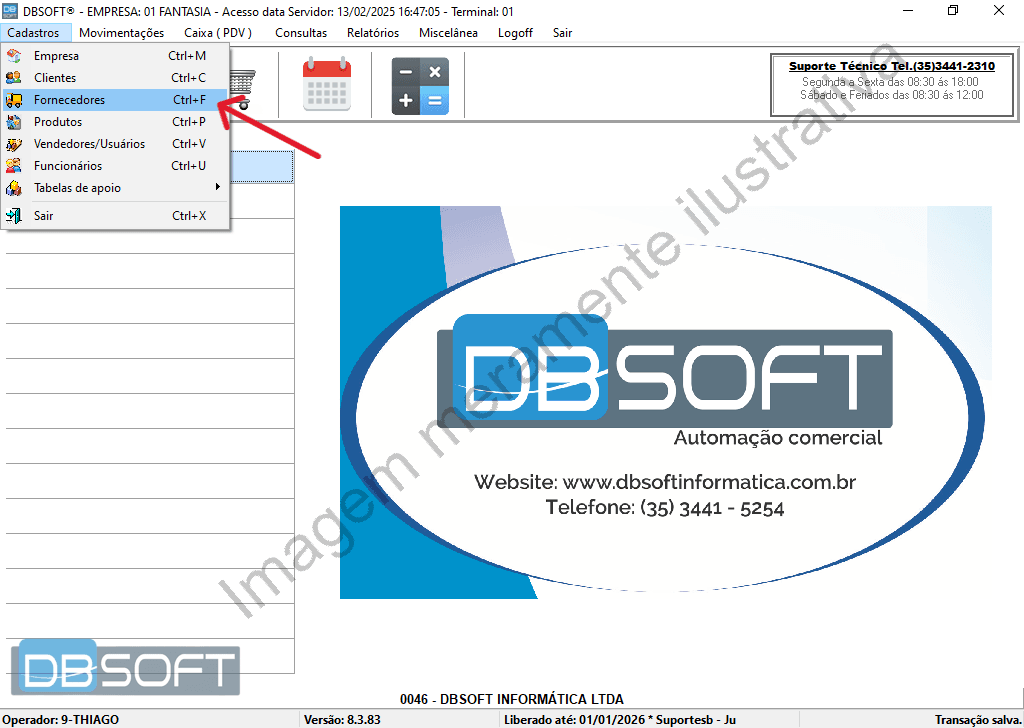Click the Clientes people icon
This screenshot has width=1024, height=728.
[x=14, y=78]
